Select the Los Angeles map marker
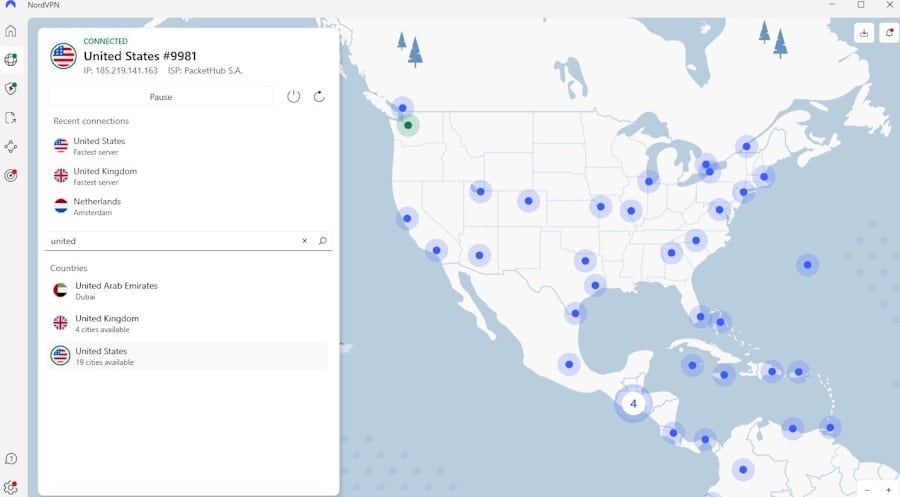Screen dimensions: 900x497 click(x=436, y=250)
